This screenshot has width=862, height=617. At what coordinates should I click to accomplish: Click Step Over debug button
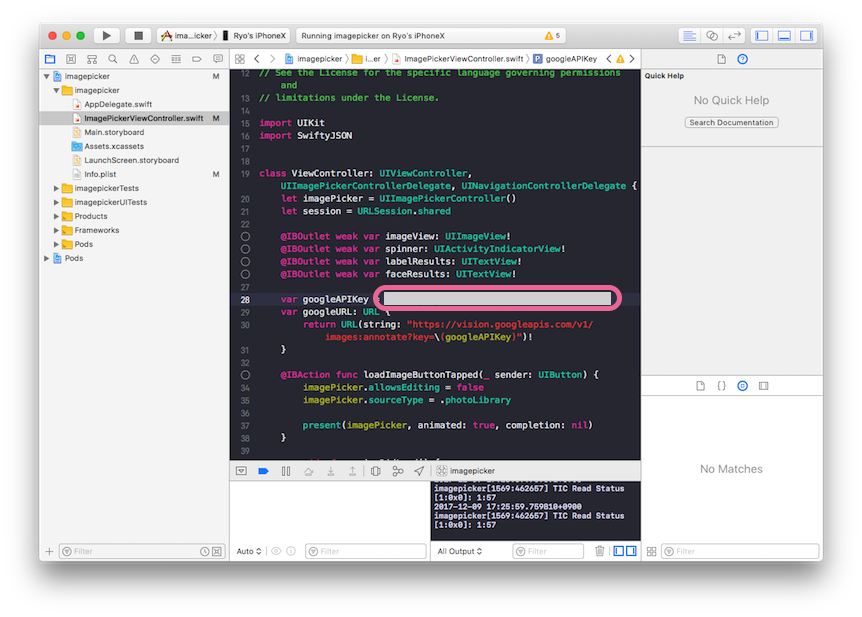[x=308, y=471]
